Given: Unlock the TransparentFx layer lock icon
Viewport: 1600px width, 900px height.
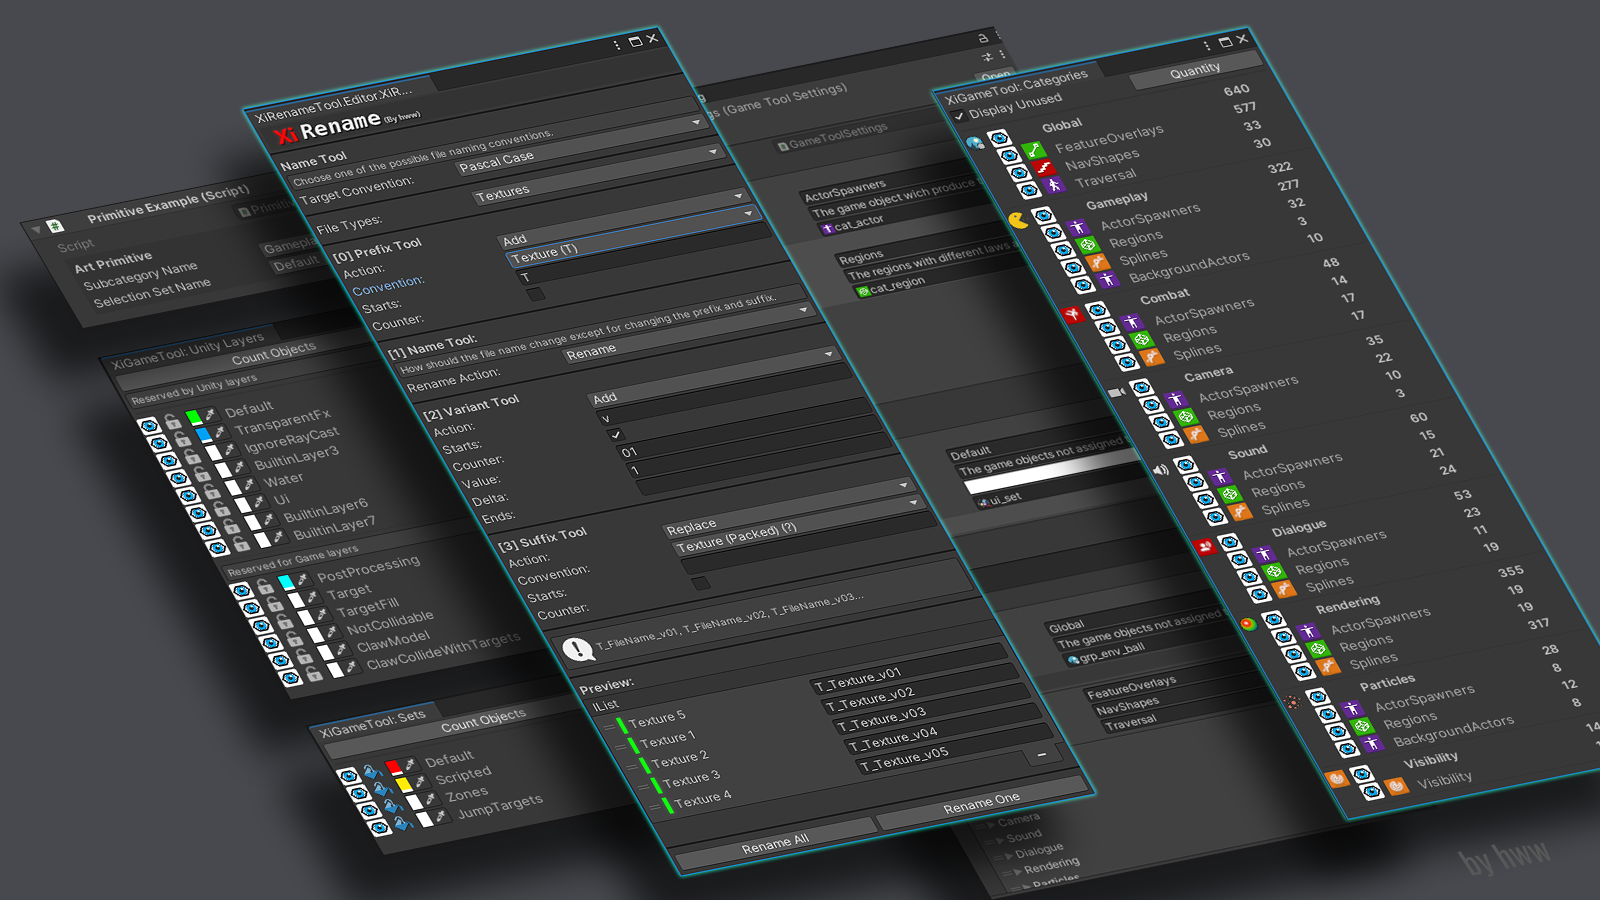Looking at the screenshot, I should tap(183, 438).
